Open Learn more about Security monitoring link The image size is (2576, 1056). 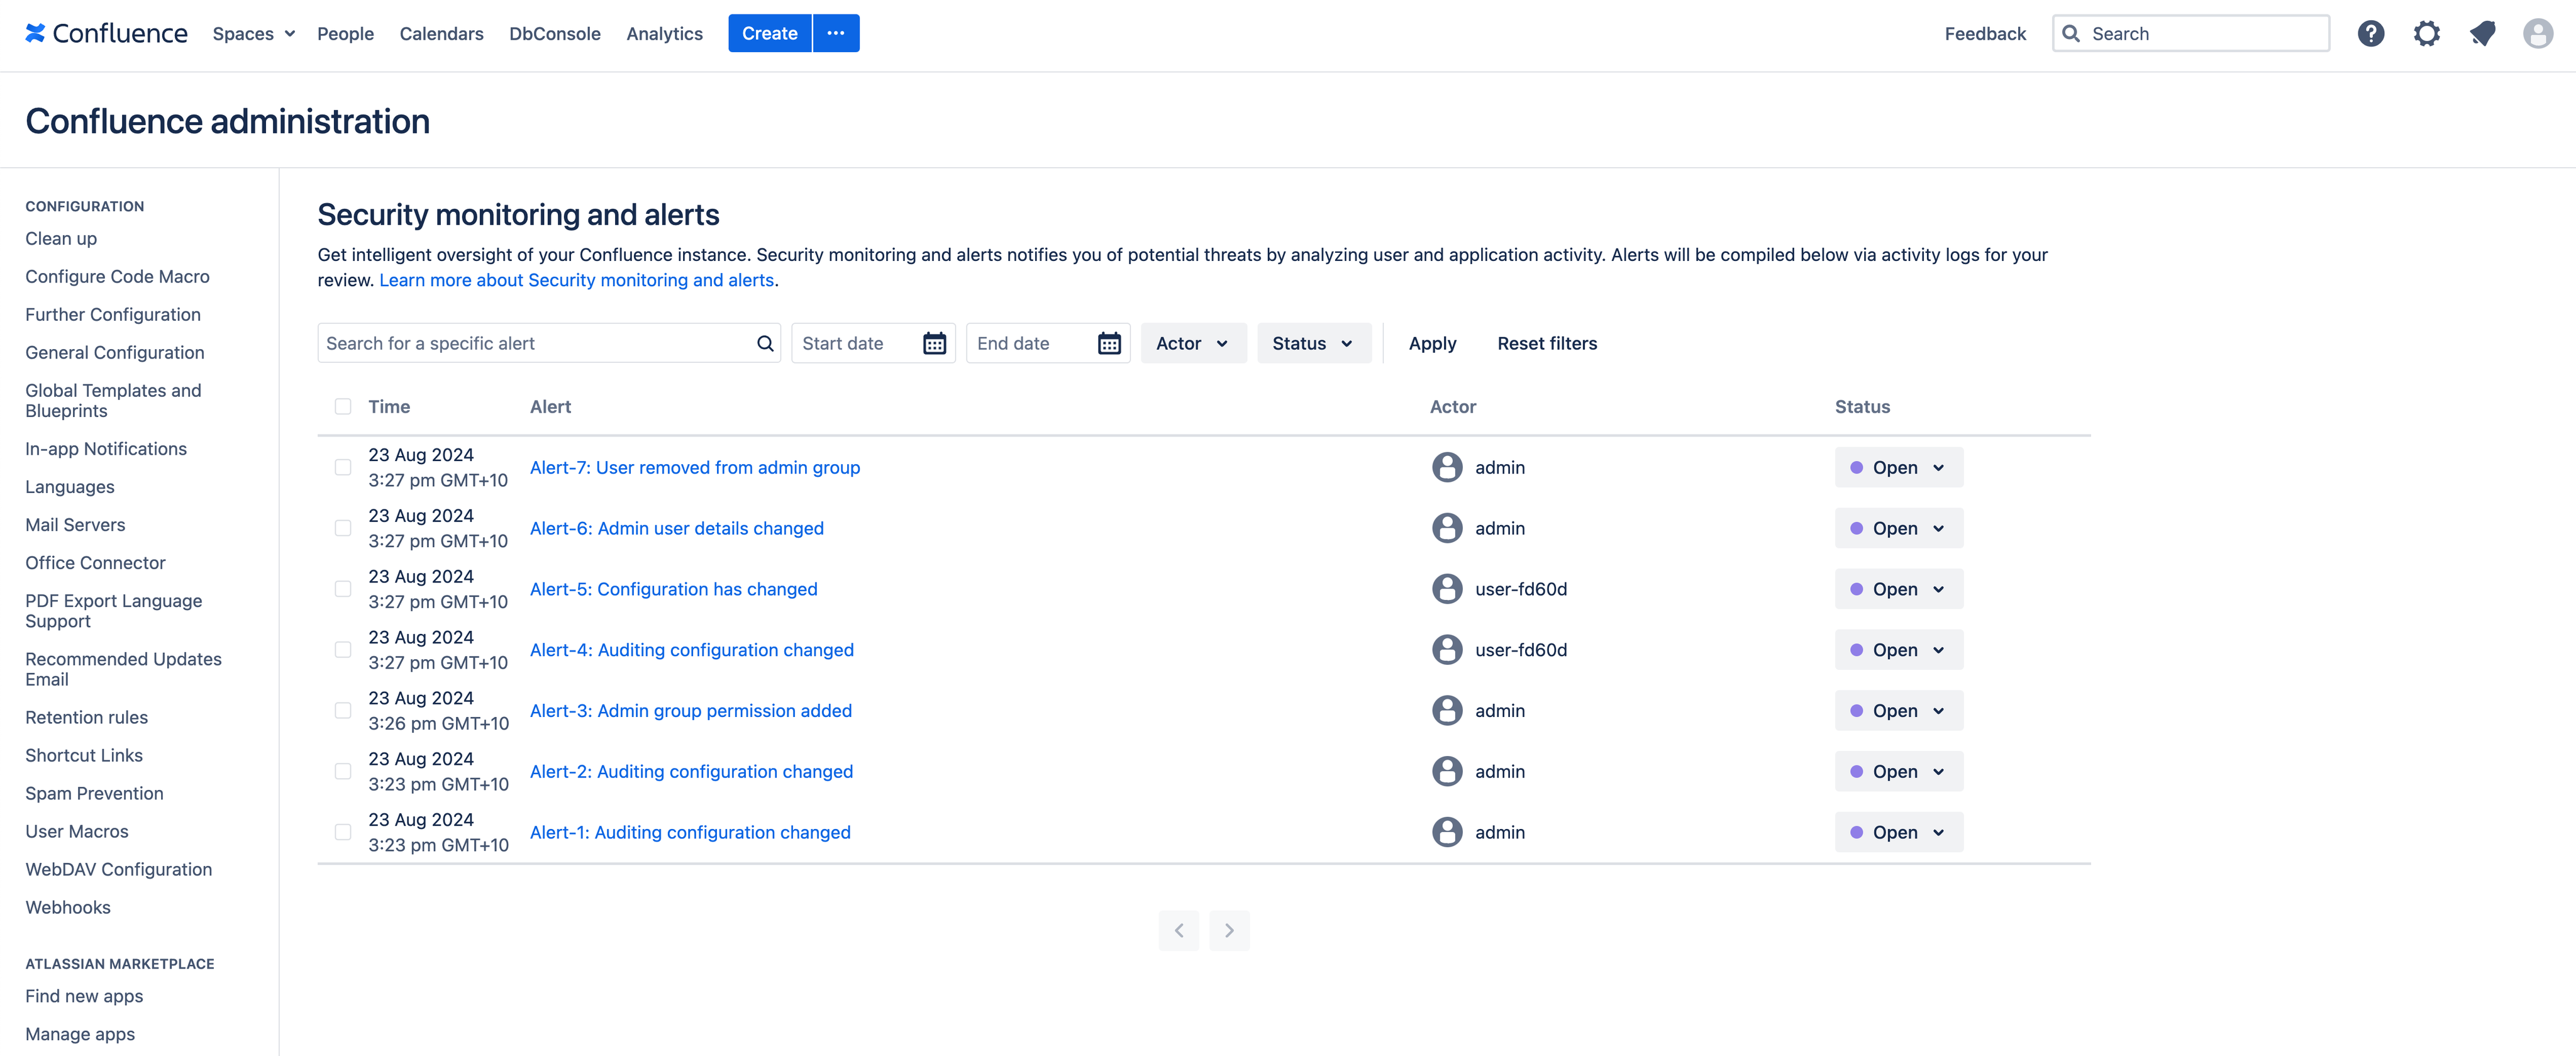point(576,280)
